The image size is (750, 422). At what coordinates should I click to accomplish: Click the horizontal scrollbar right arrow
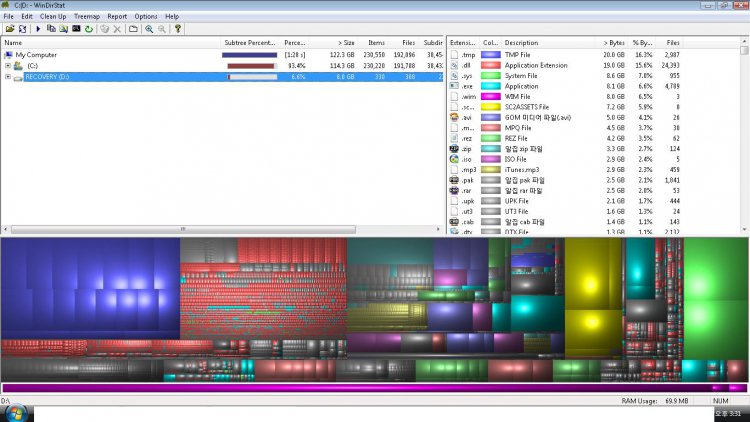click(x=438, y=229)
